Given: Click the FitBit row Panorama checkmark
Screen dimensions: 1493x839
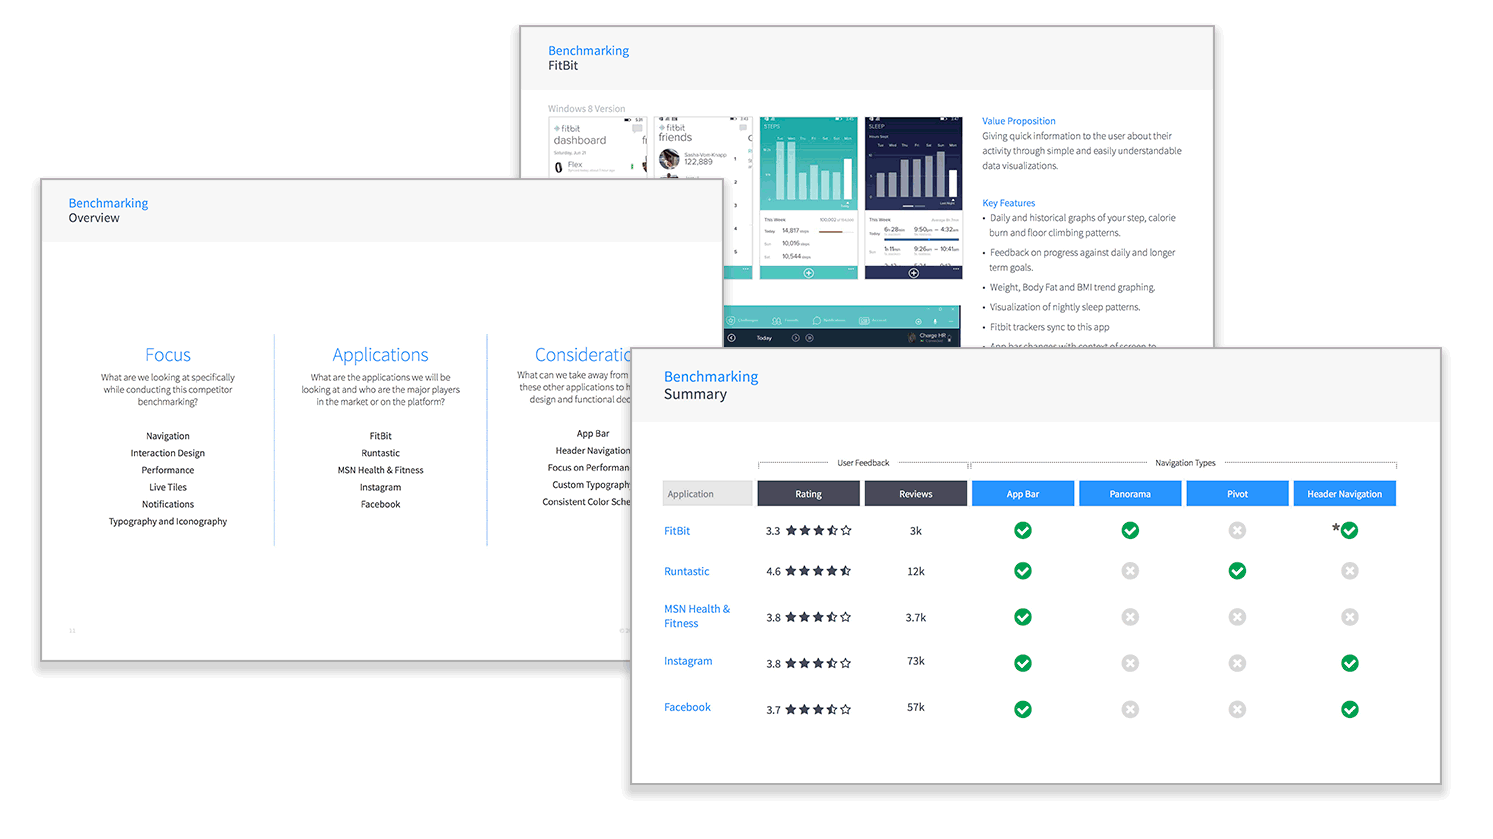Looking at the screenshot, I should [1130, 530].
